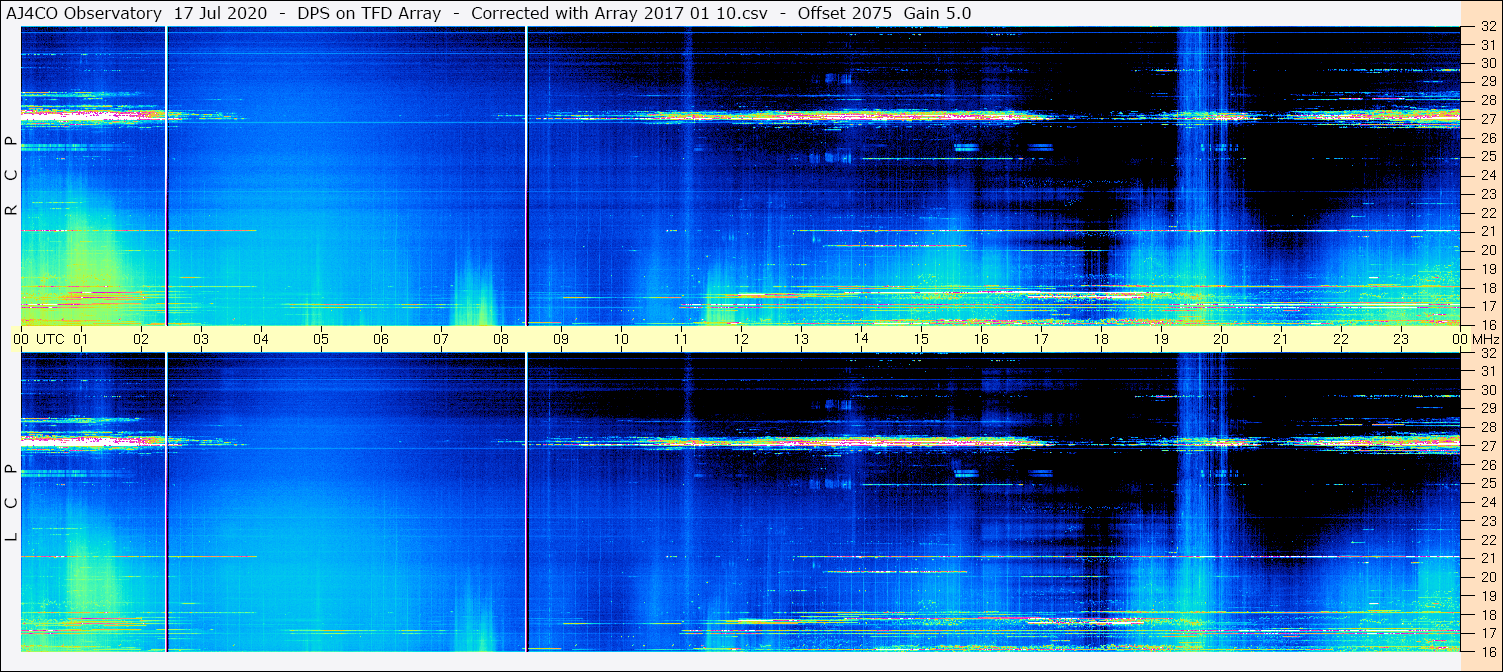Screen dimensions: 1503x672
Task: Click the 22 MHz label in LCP panel
Action: point(1488,539)
